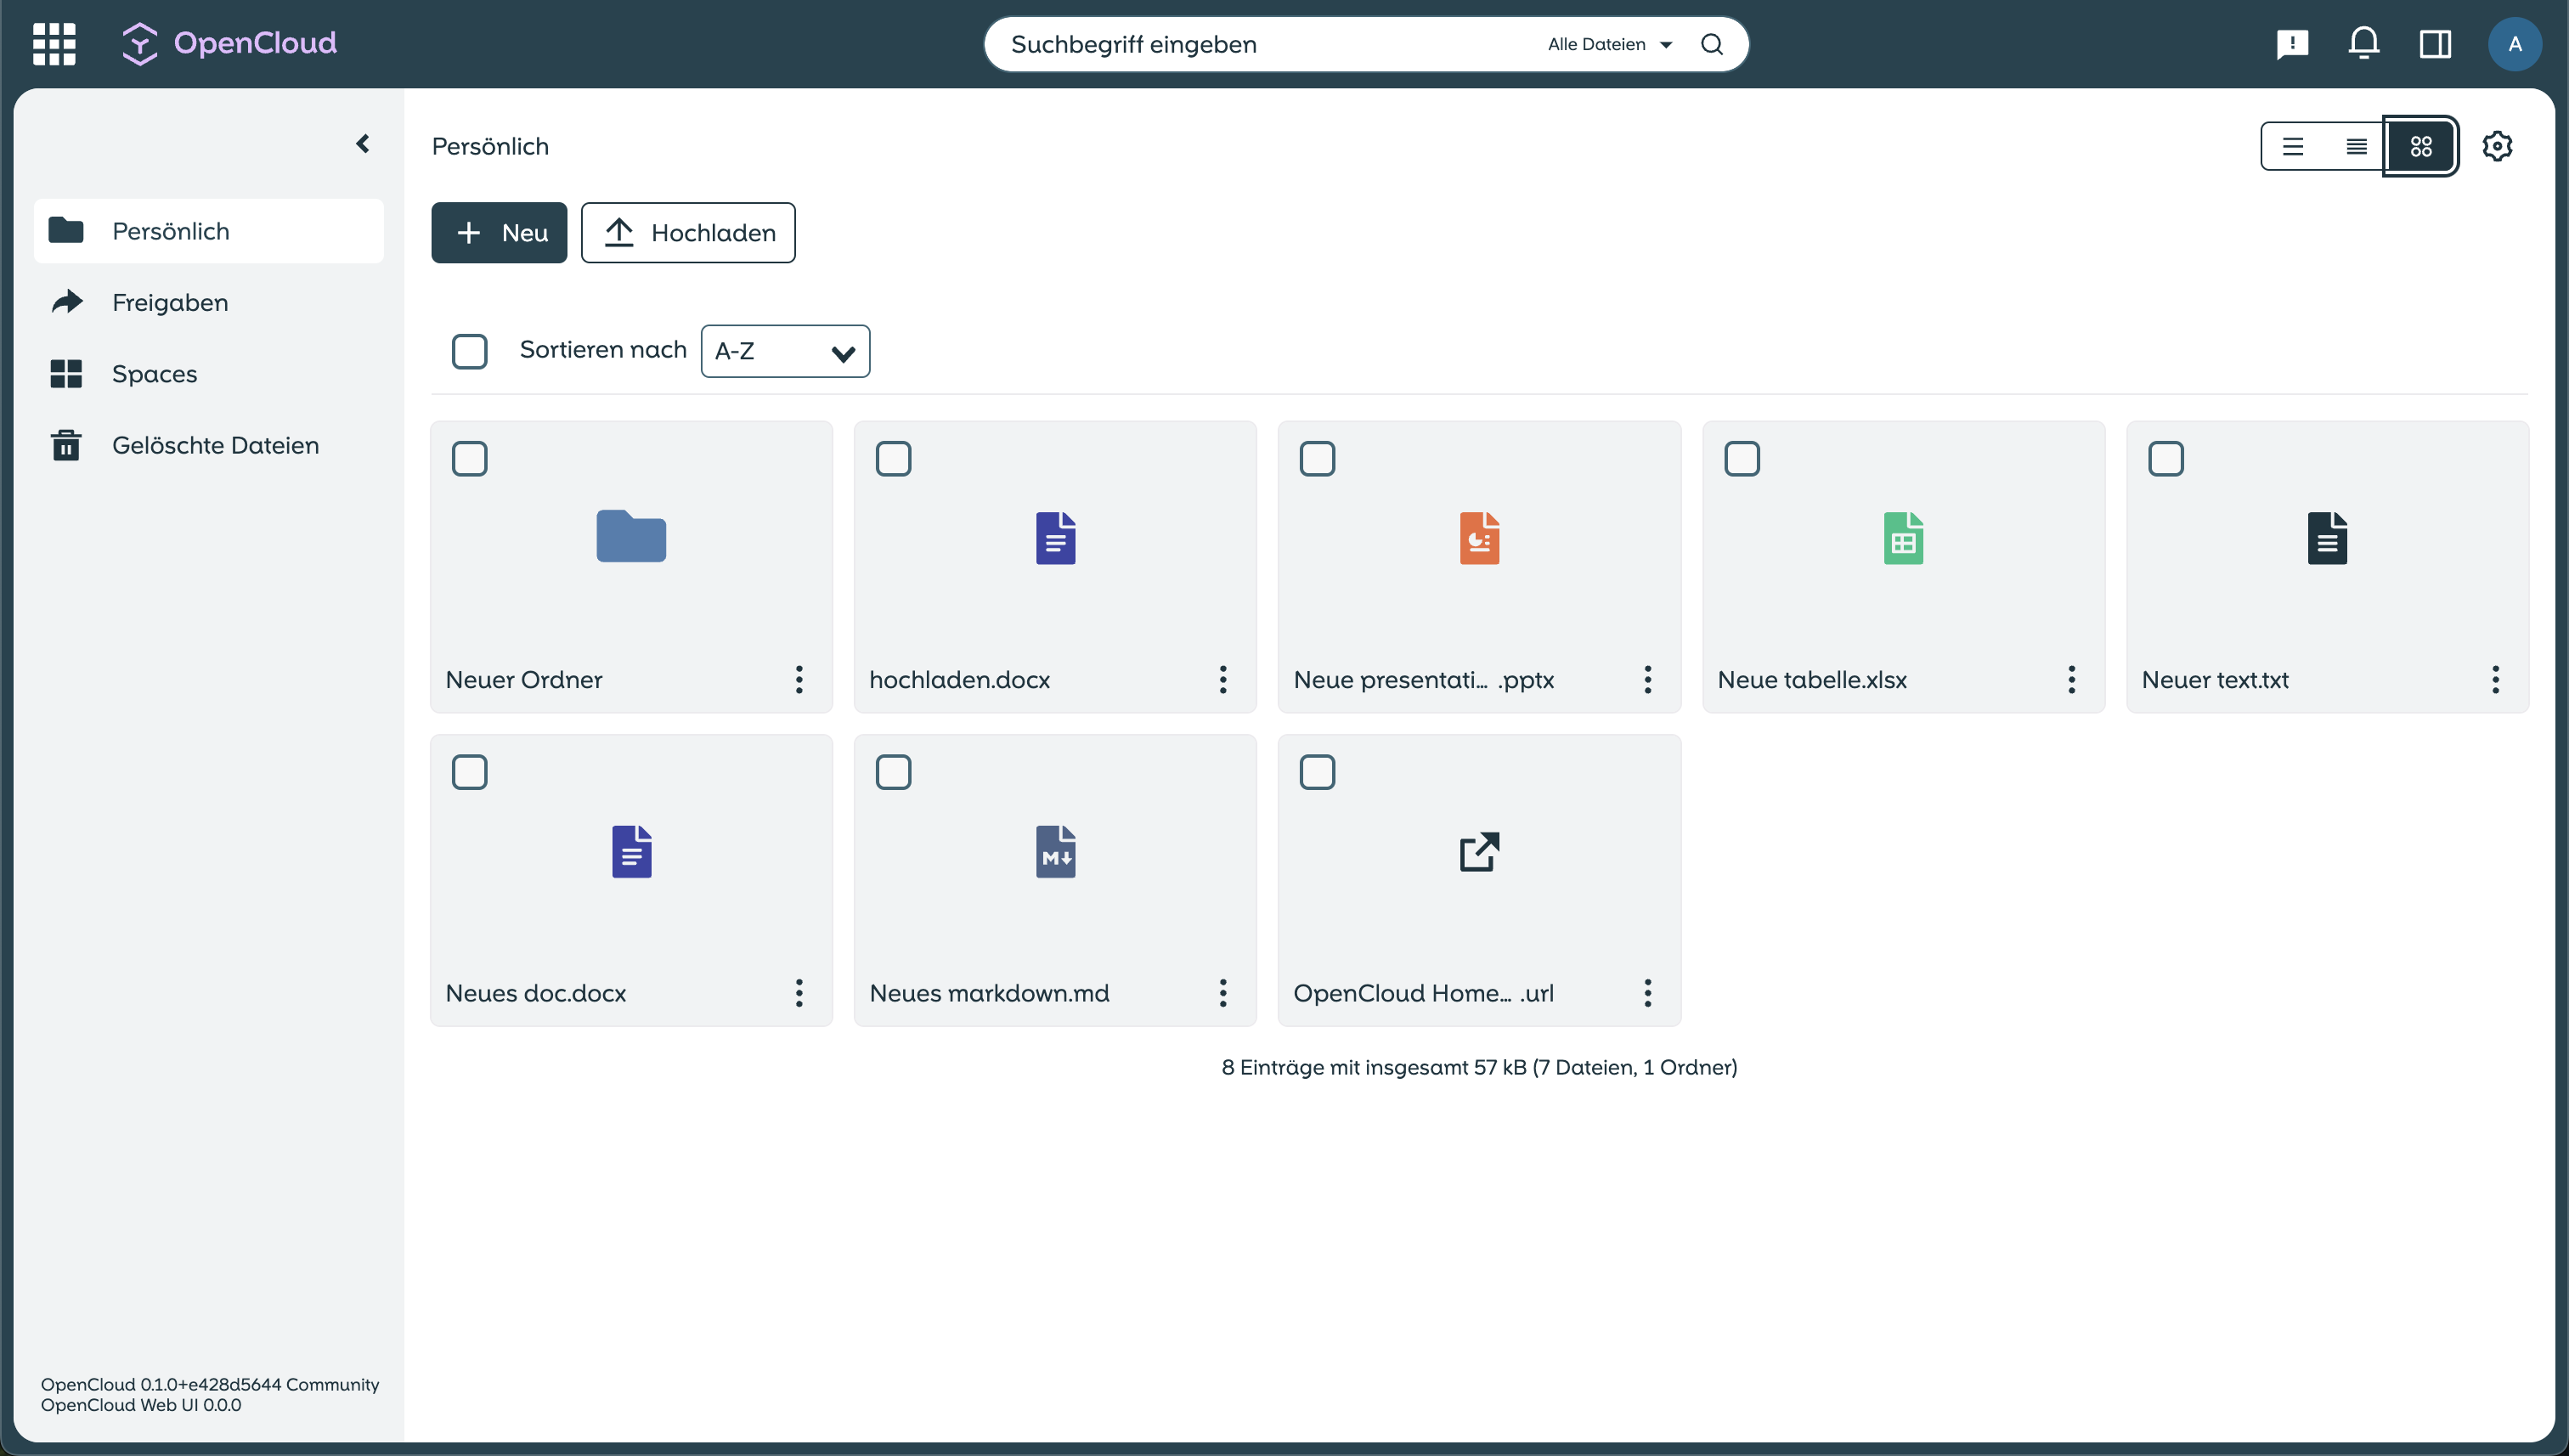Open Neues doc.docx document icon
The width and height of the screenshot is (2569, 1456).
pos(631,852)
